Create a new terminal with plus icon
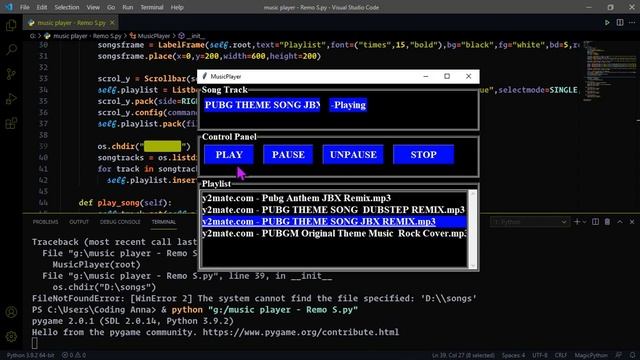The width and height of the screenshot is (640, 360). pyautogui.click(x=577, y=222)
